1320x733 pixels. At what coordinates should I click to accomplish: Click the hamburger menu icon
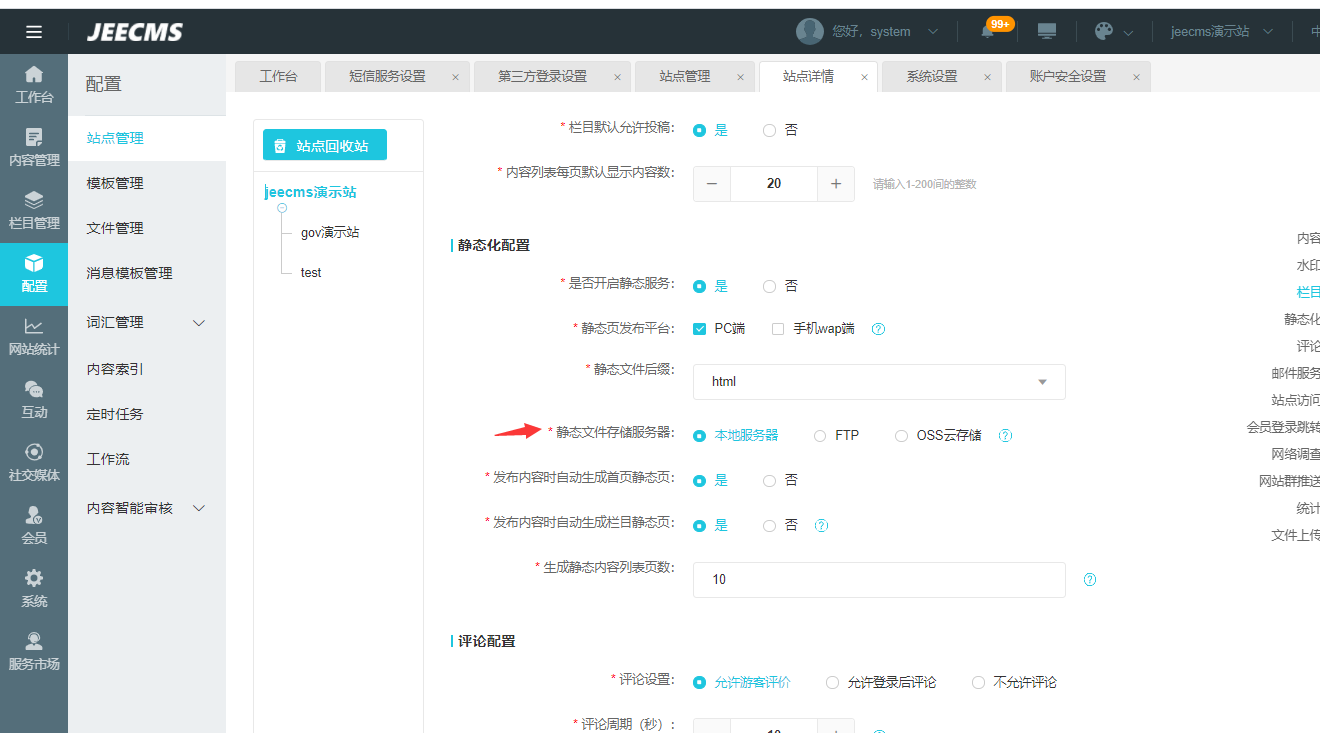point(34,32)
